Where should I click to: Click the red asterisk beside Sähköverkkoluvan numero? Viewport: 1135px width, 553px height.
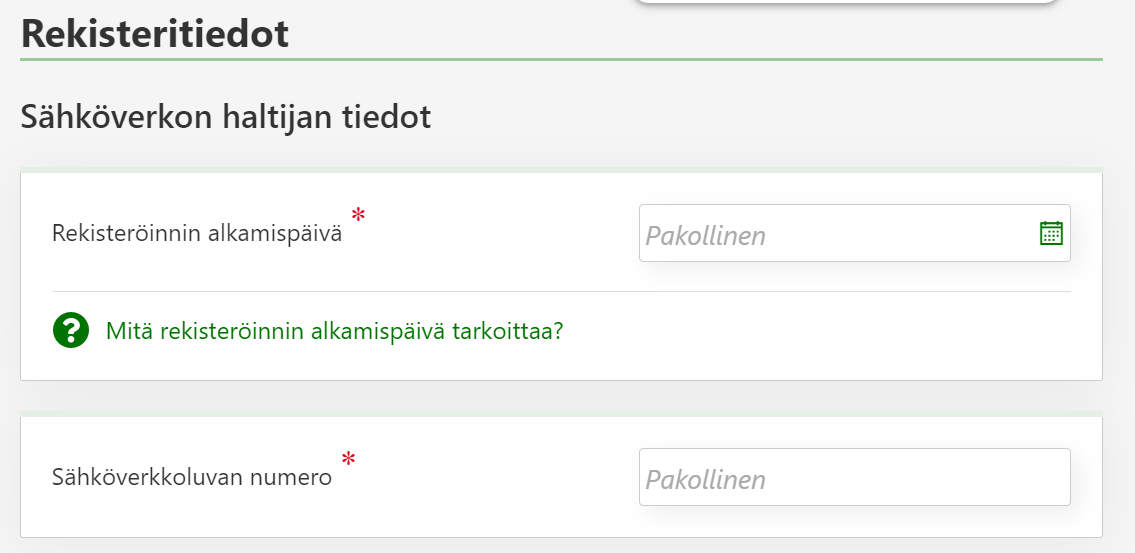tap(348, 459)
